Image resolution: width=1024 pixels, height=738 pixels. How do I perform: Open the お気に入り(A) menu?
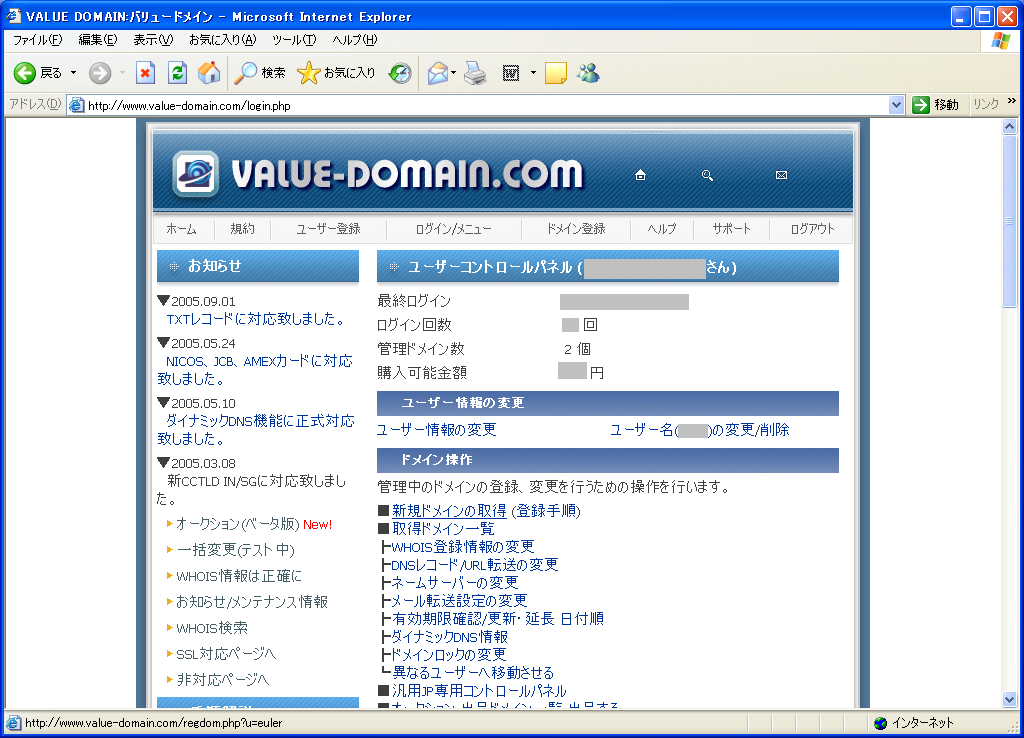pos(223,40)
